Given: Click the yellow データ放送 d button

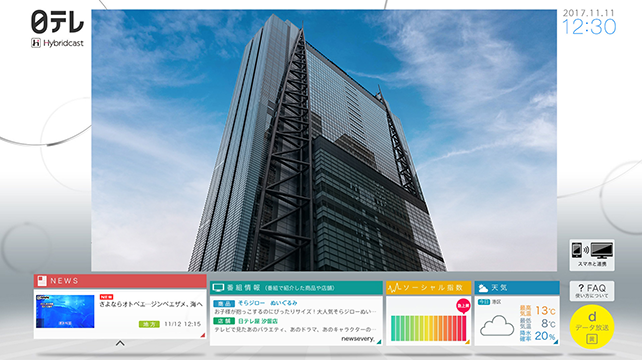Looking at the screenshot, I should click(x=592, y=326).
